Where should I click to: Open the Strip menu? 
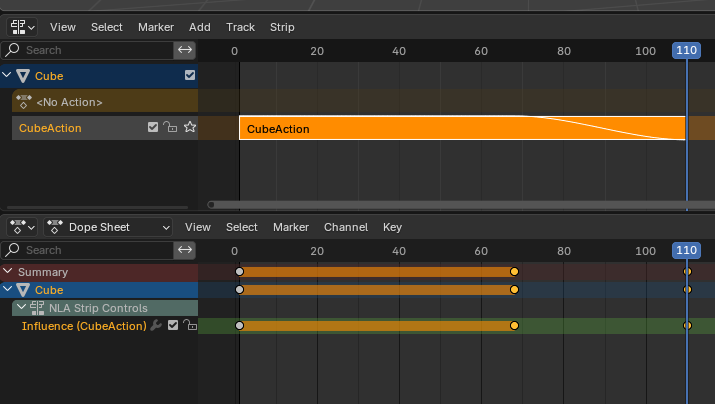coord(282,27)
